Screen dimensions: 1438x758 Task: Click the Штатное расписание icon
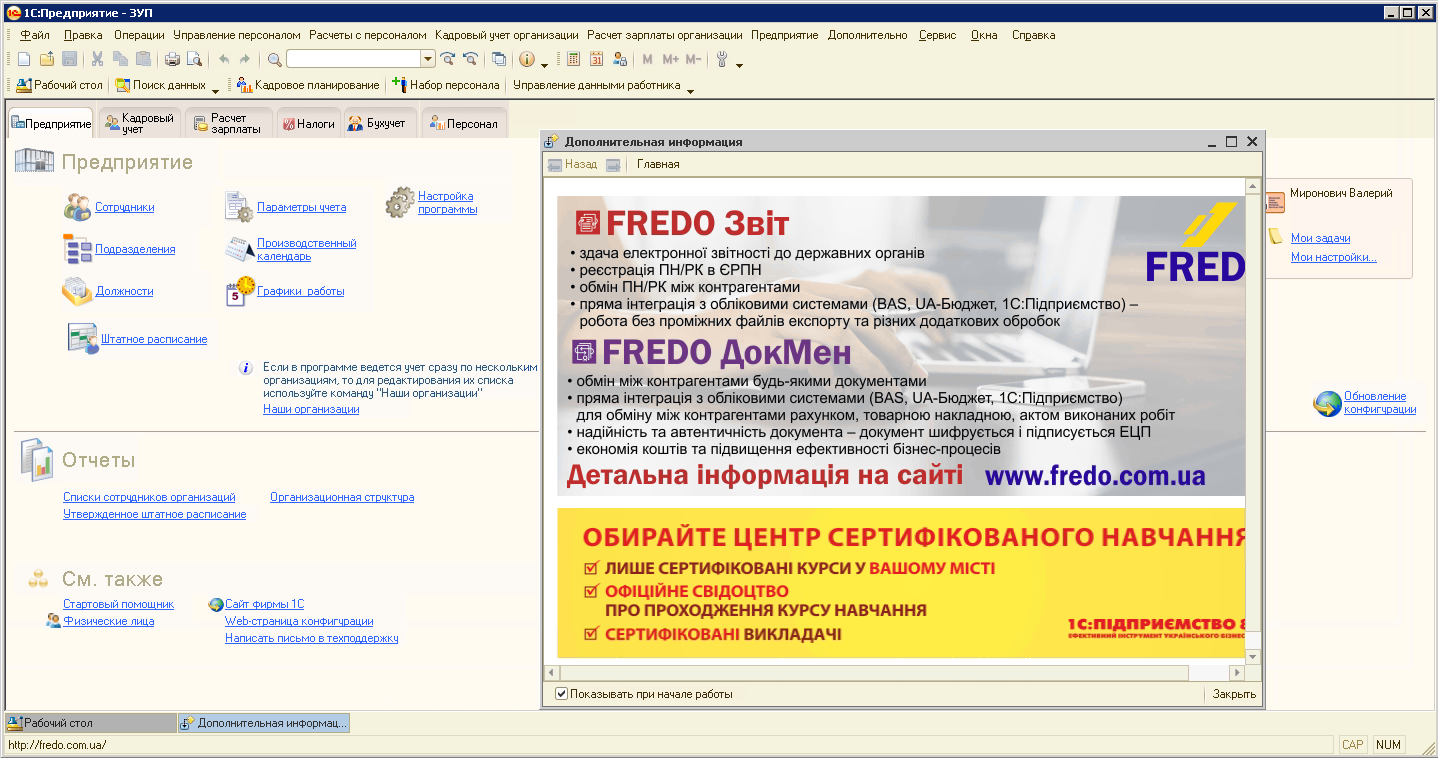click(82, 338)
